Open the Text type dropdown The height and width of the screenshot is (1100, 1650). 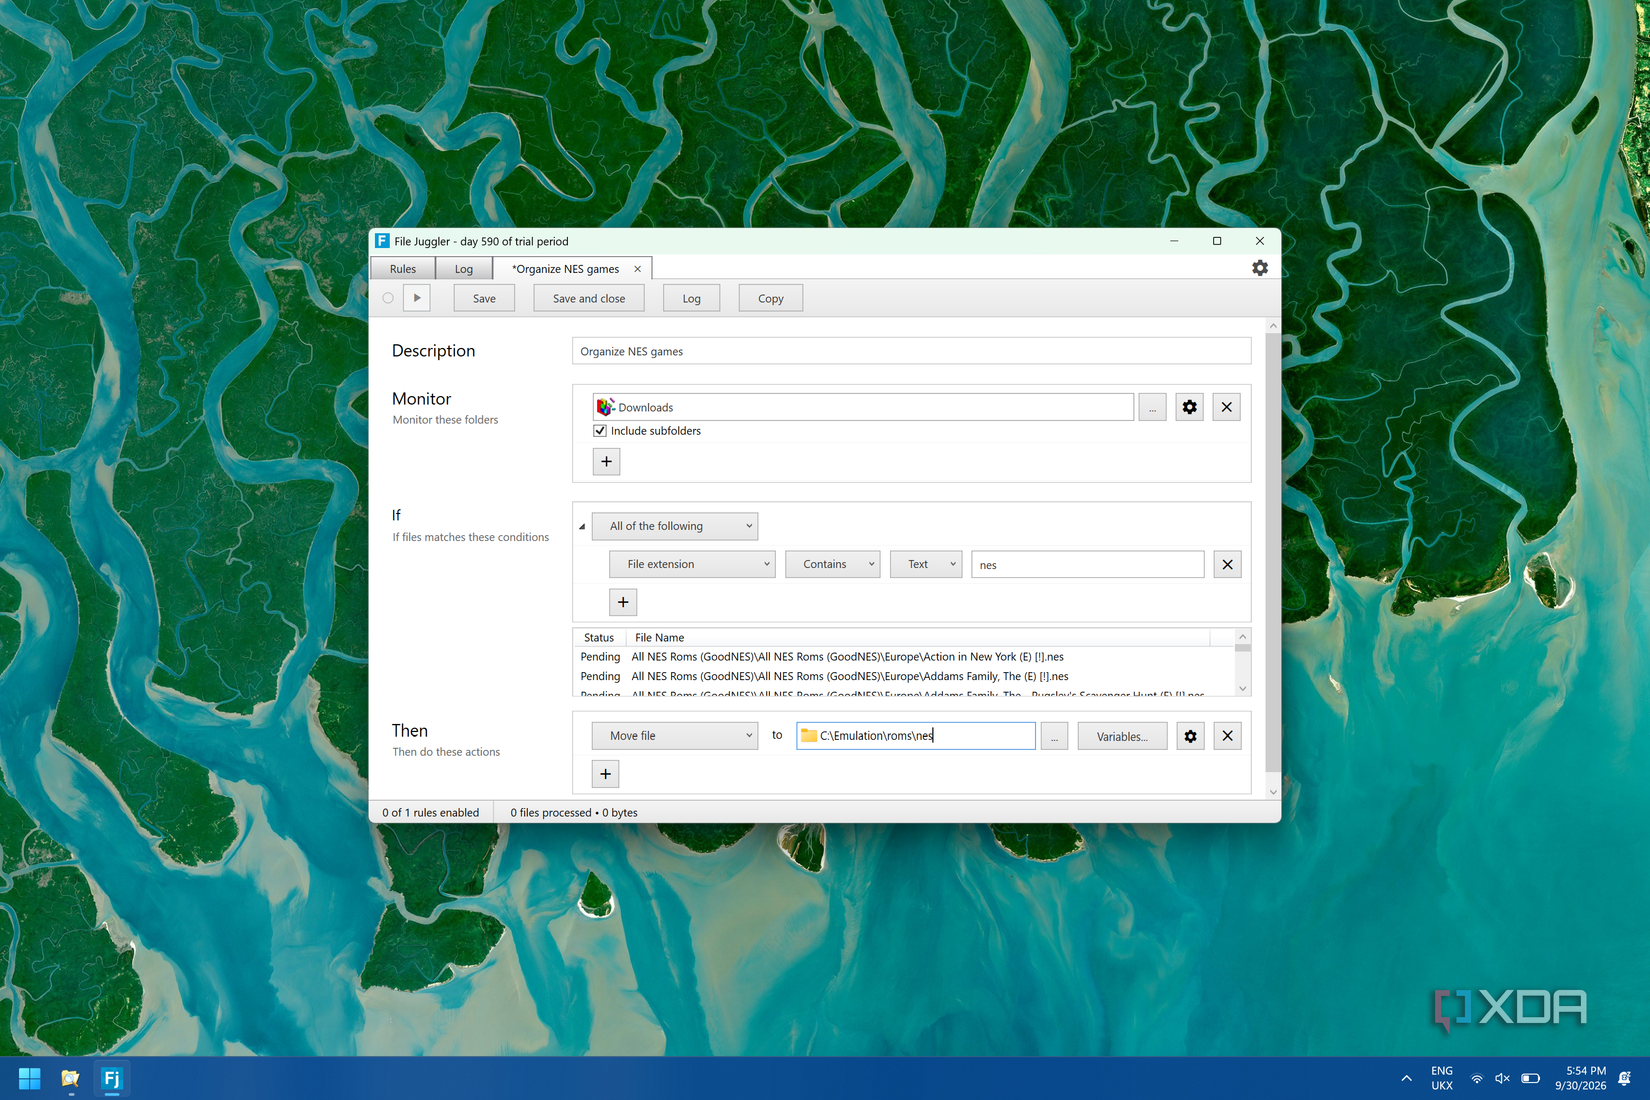pos(926,564)
